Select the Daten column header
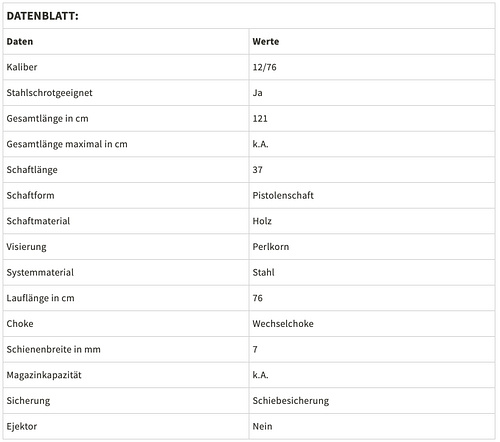500x442 pixels. tap(20, 42)
